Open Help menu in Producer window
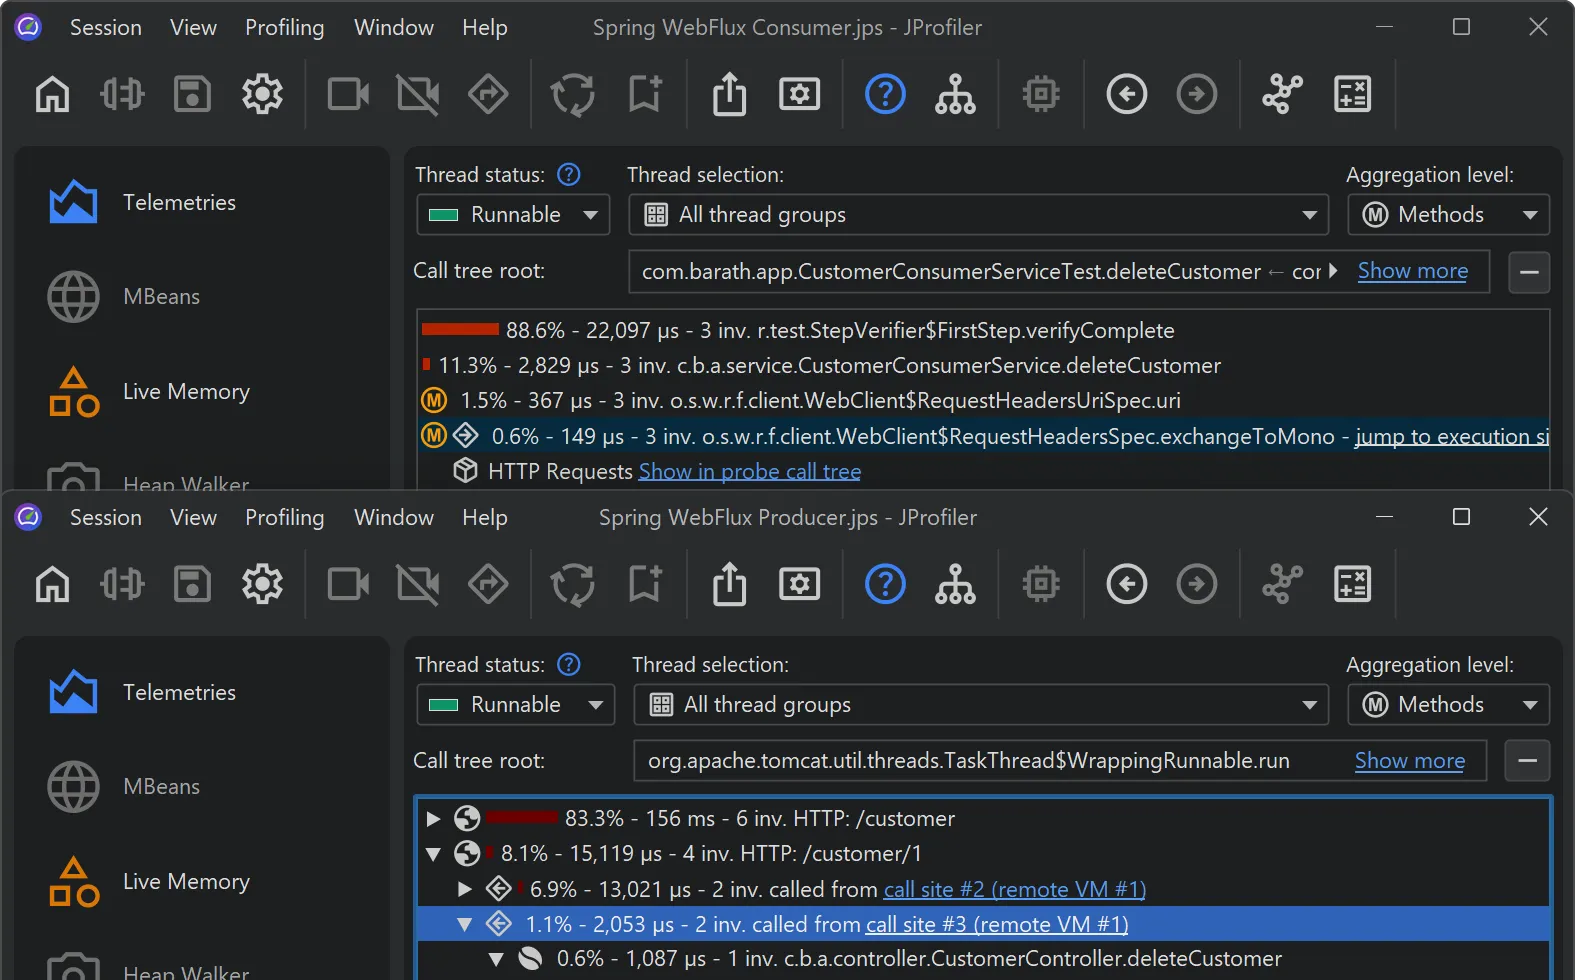The image size is (1575, 980). coord(485,517)
